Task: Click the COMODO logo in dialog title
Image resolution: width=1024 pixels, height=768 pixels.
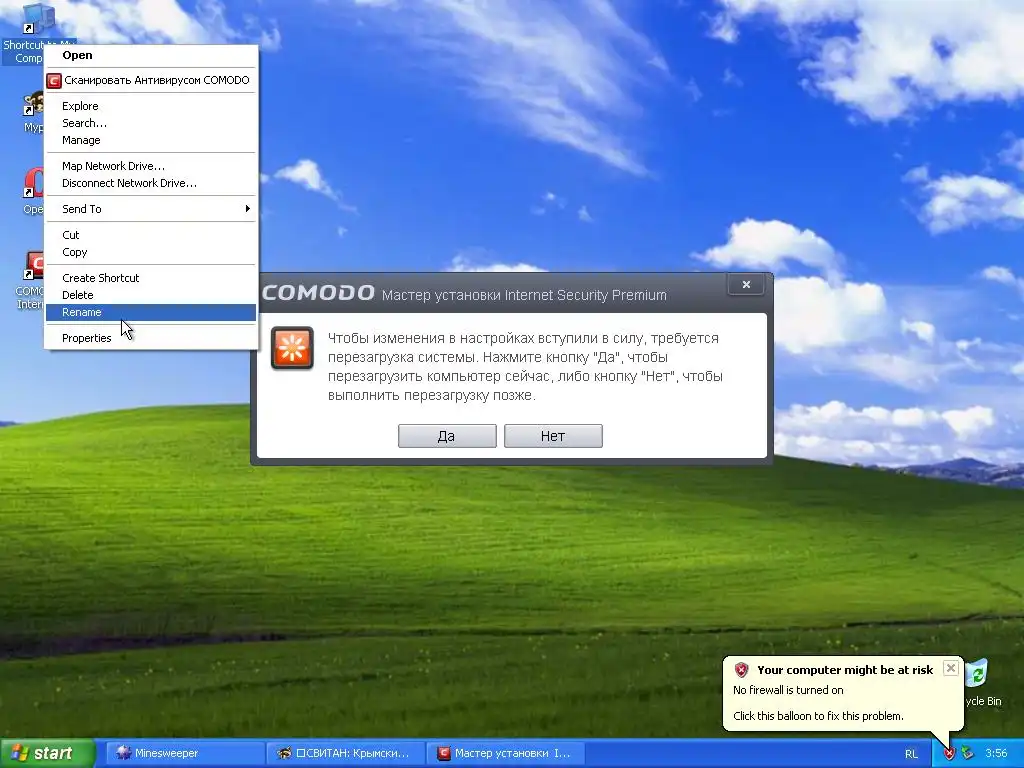Action: [x=318, y=293]
